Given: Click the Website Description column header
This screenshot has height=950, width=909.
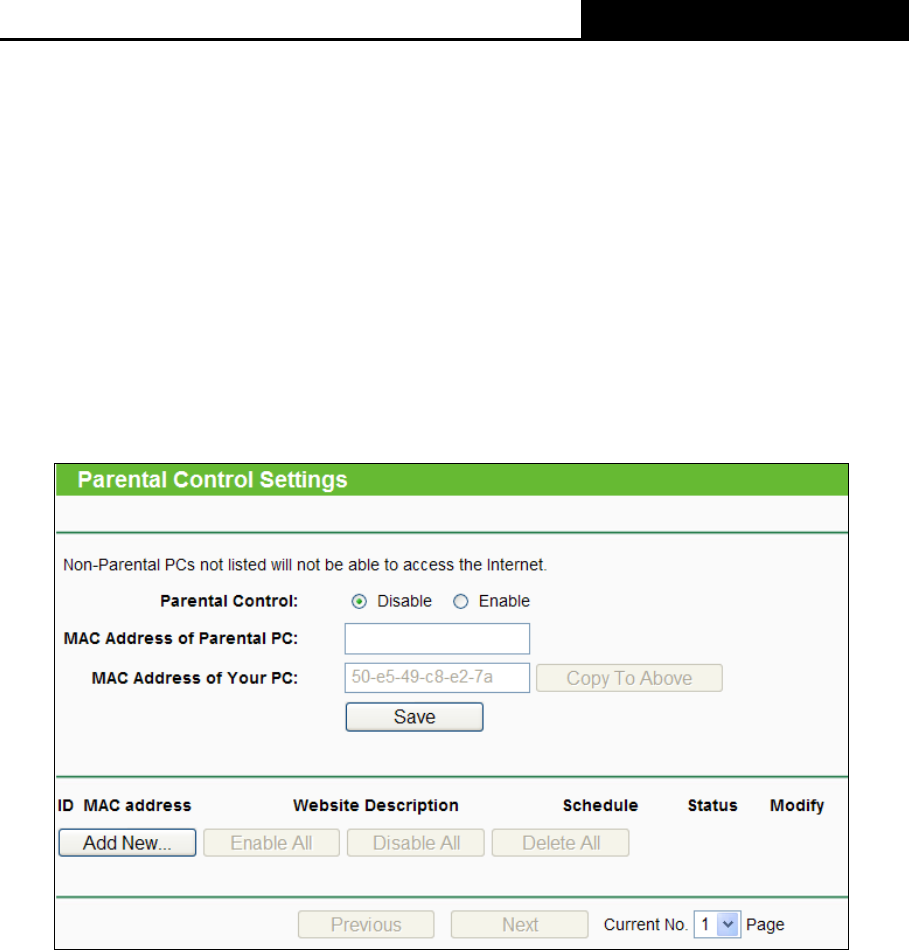Looking at the screenshot, I should [376, 805].
